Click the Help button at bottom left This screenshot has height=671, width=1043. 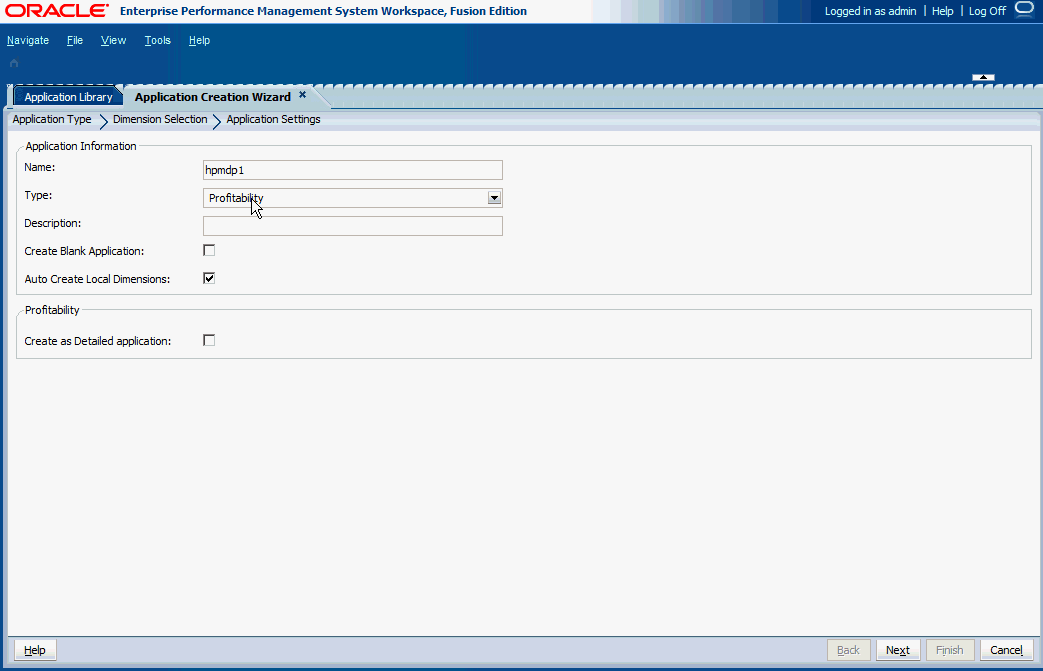point(35,650)
